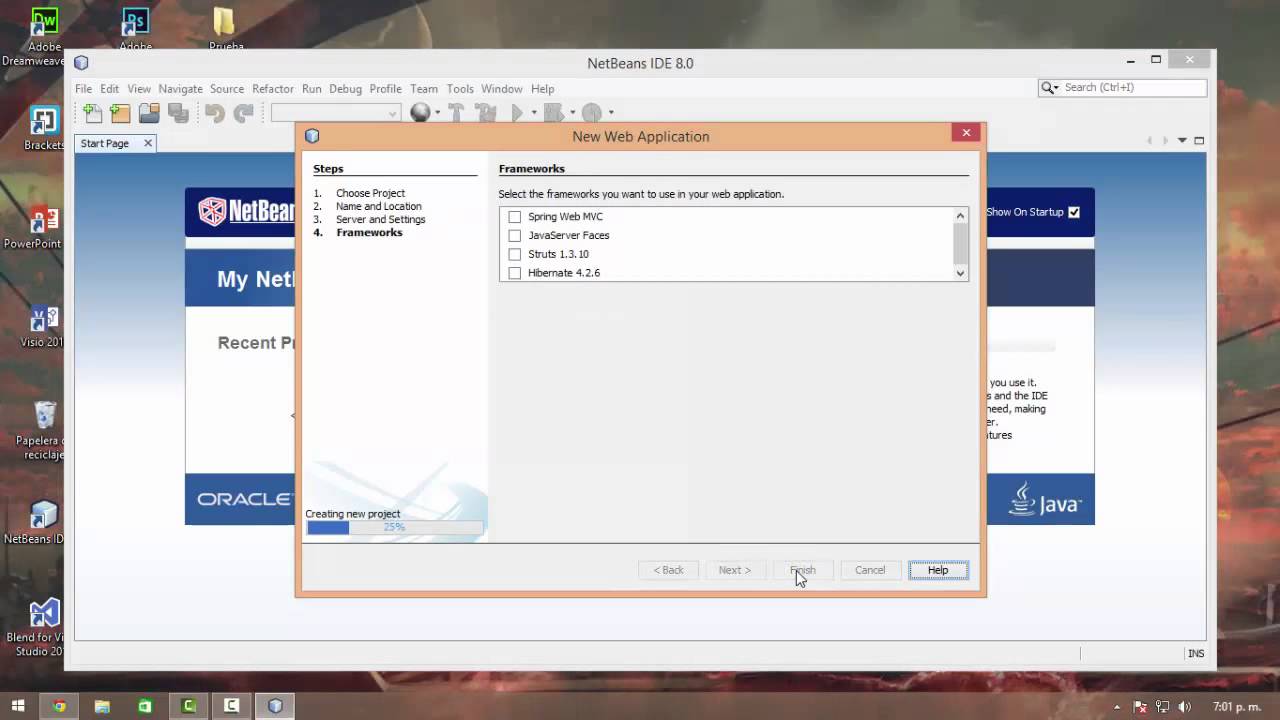Image resolution: width=1280 pixels, height=720 pixels.
Task: Open the Tools menu
Action: [460, 89]
